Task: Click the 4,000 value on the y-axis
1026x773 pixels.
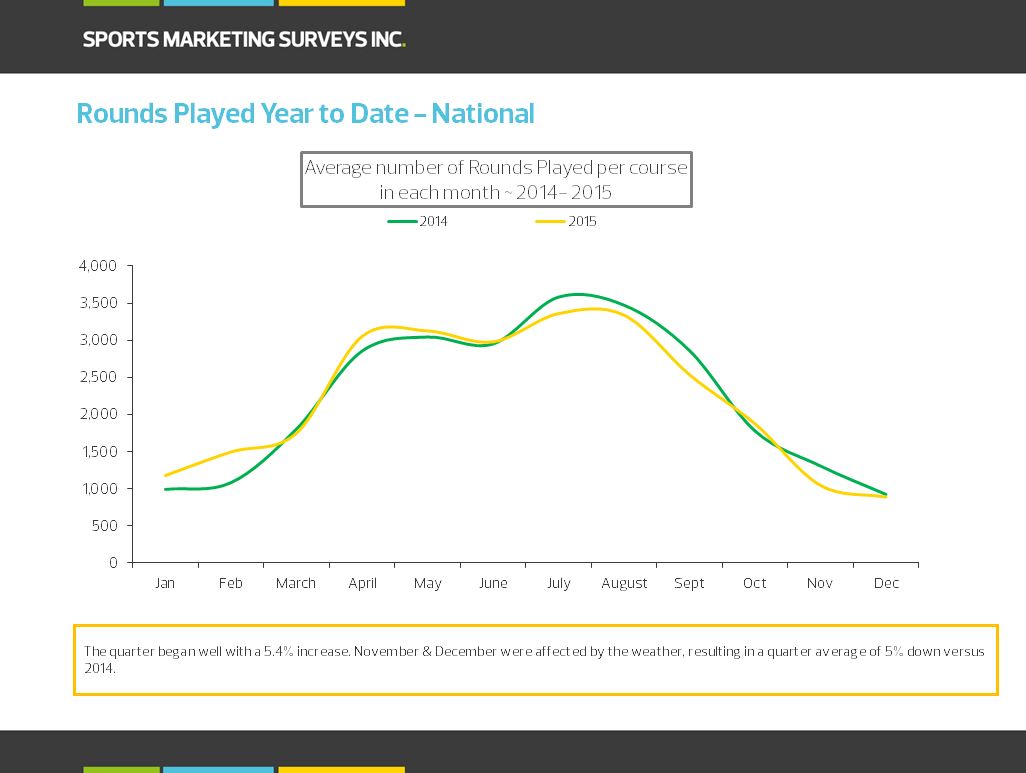Action: (98, 266)
